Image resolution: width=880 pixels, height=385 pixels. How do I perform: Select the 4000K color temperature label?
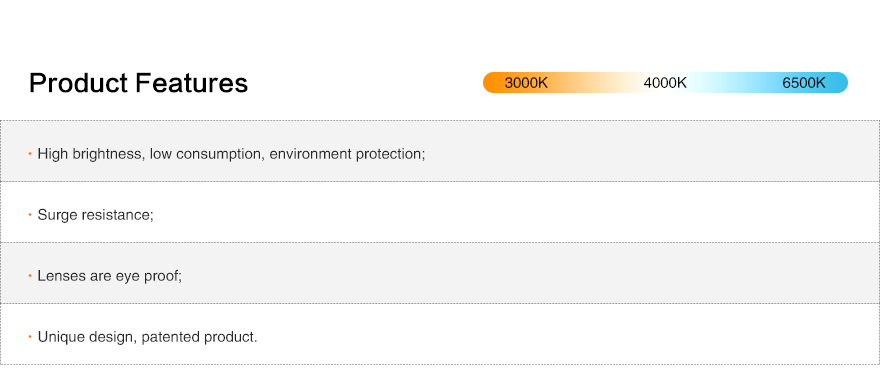[x=665, y=83]
